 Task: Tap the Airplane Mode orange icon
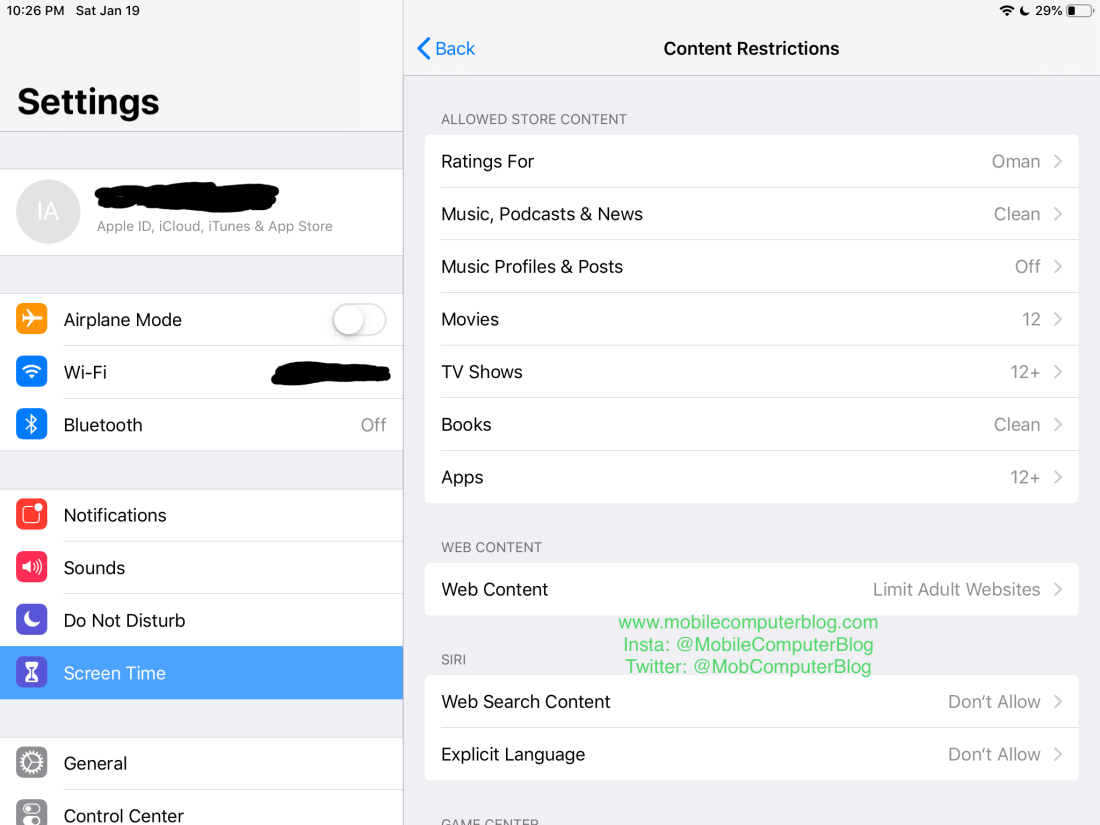(32, 319)
